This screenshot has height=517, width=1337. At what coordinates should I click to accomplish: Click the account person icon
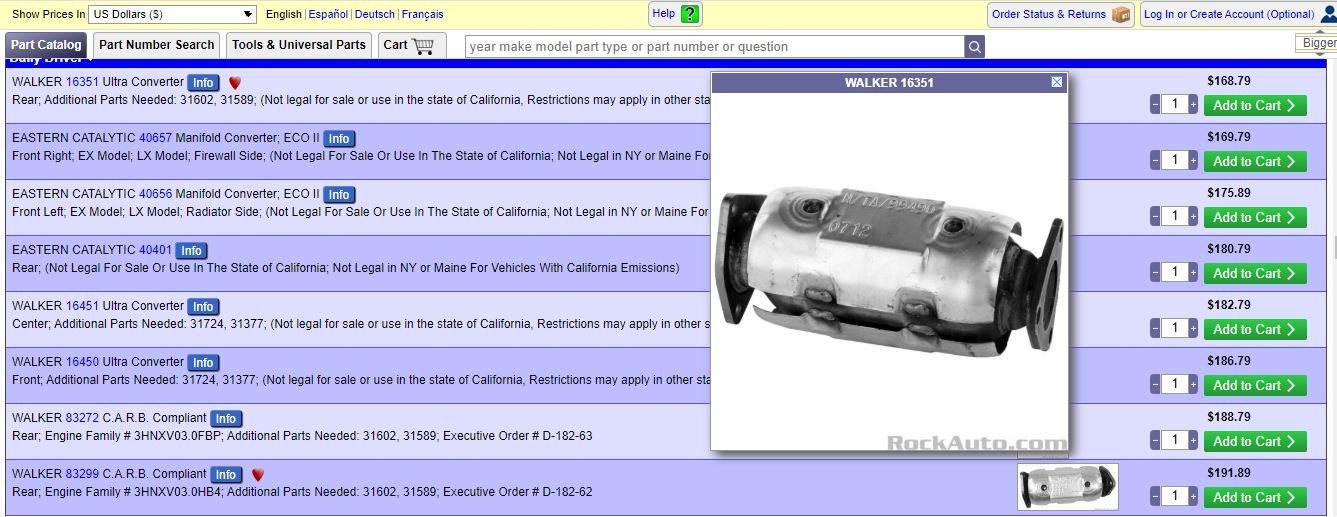tap(1329, 14)
